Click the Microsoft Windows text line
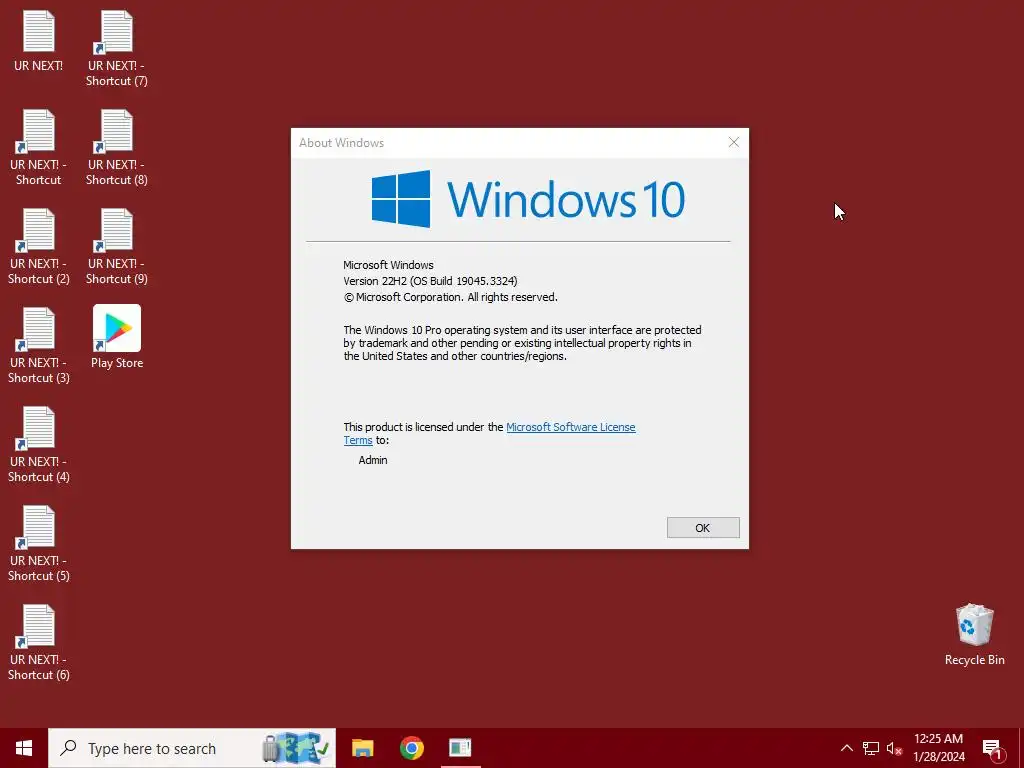The width and height of the screenshot is (1024, 768). point(389,265)
